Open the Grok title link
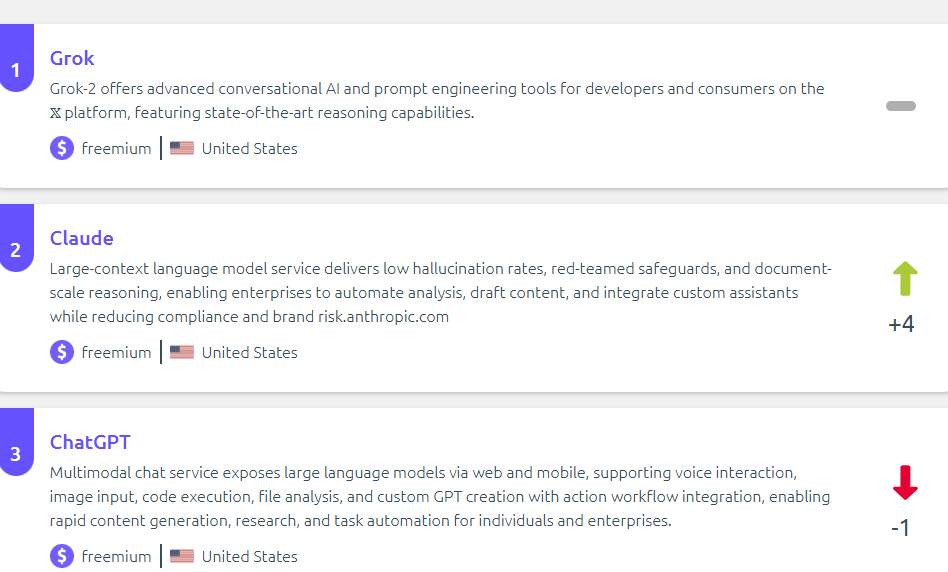The width and height of the screenshot is (948, 572). (72, 58)
